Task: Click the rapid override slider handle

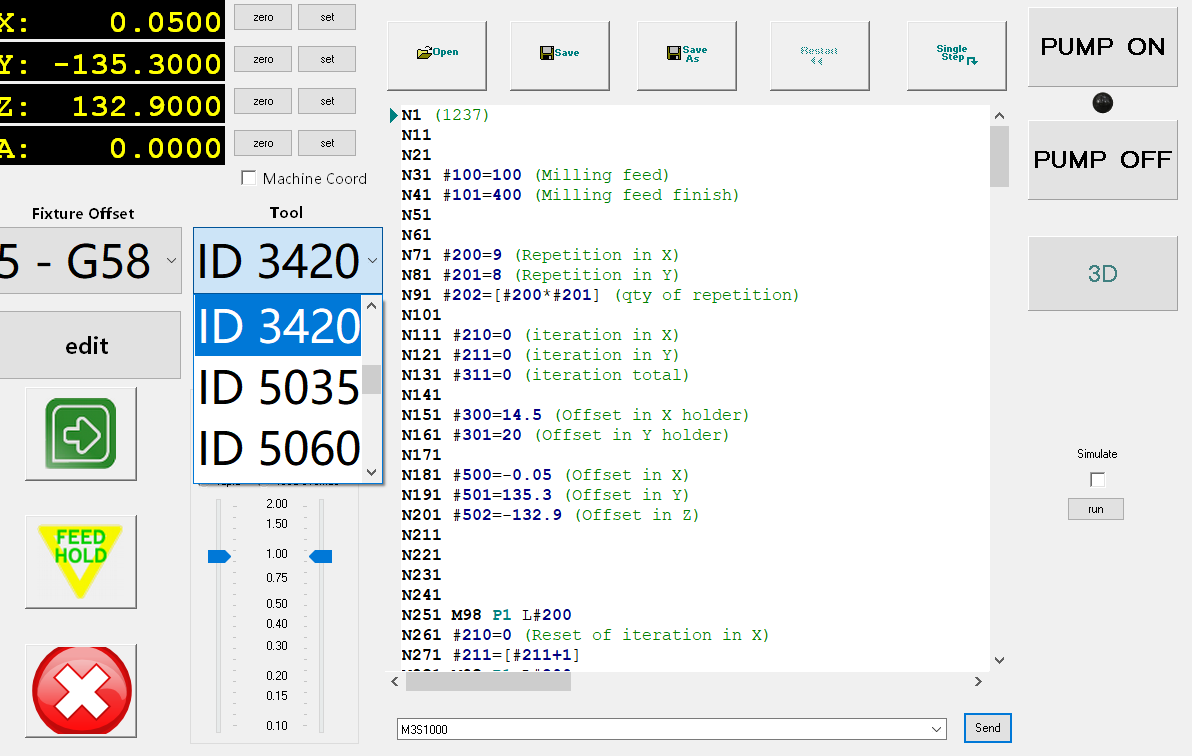Action: [x=219, y=556]
